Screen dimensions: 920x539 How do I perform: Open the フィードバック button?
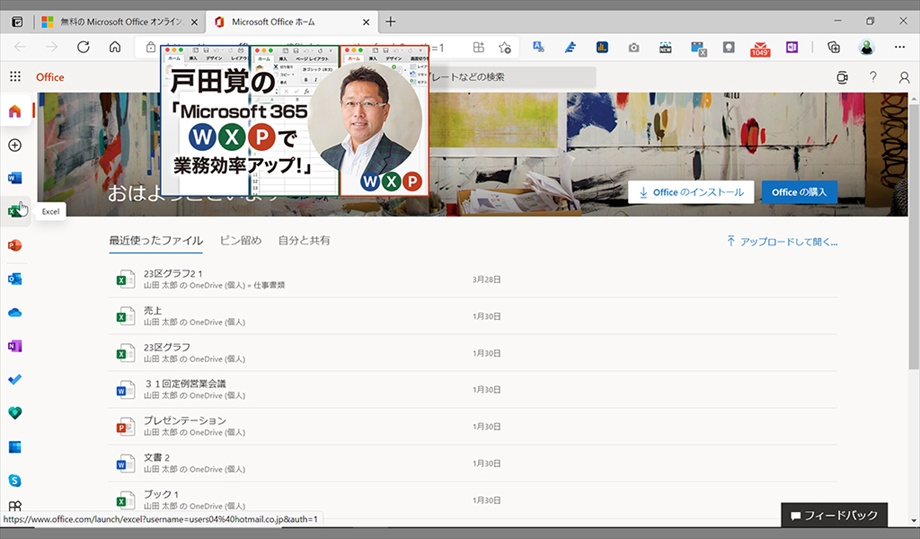tap(834, 515)
